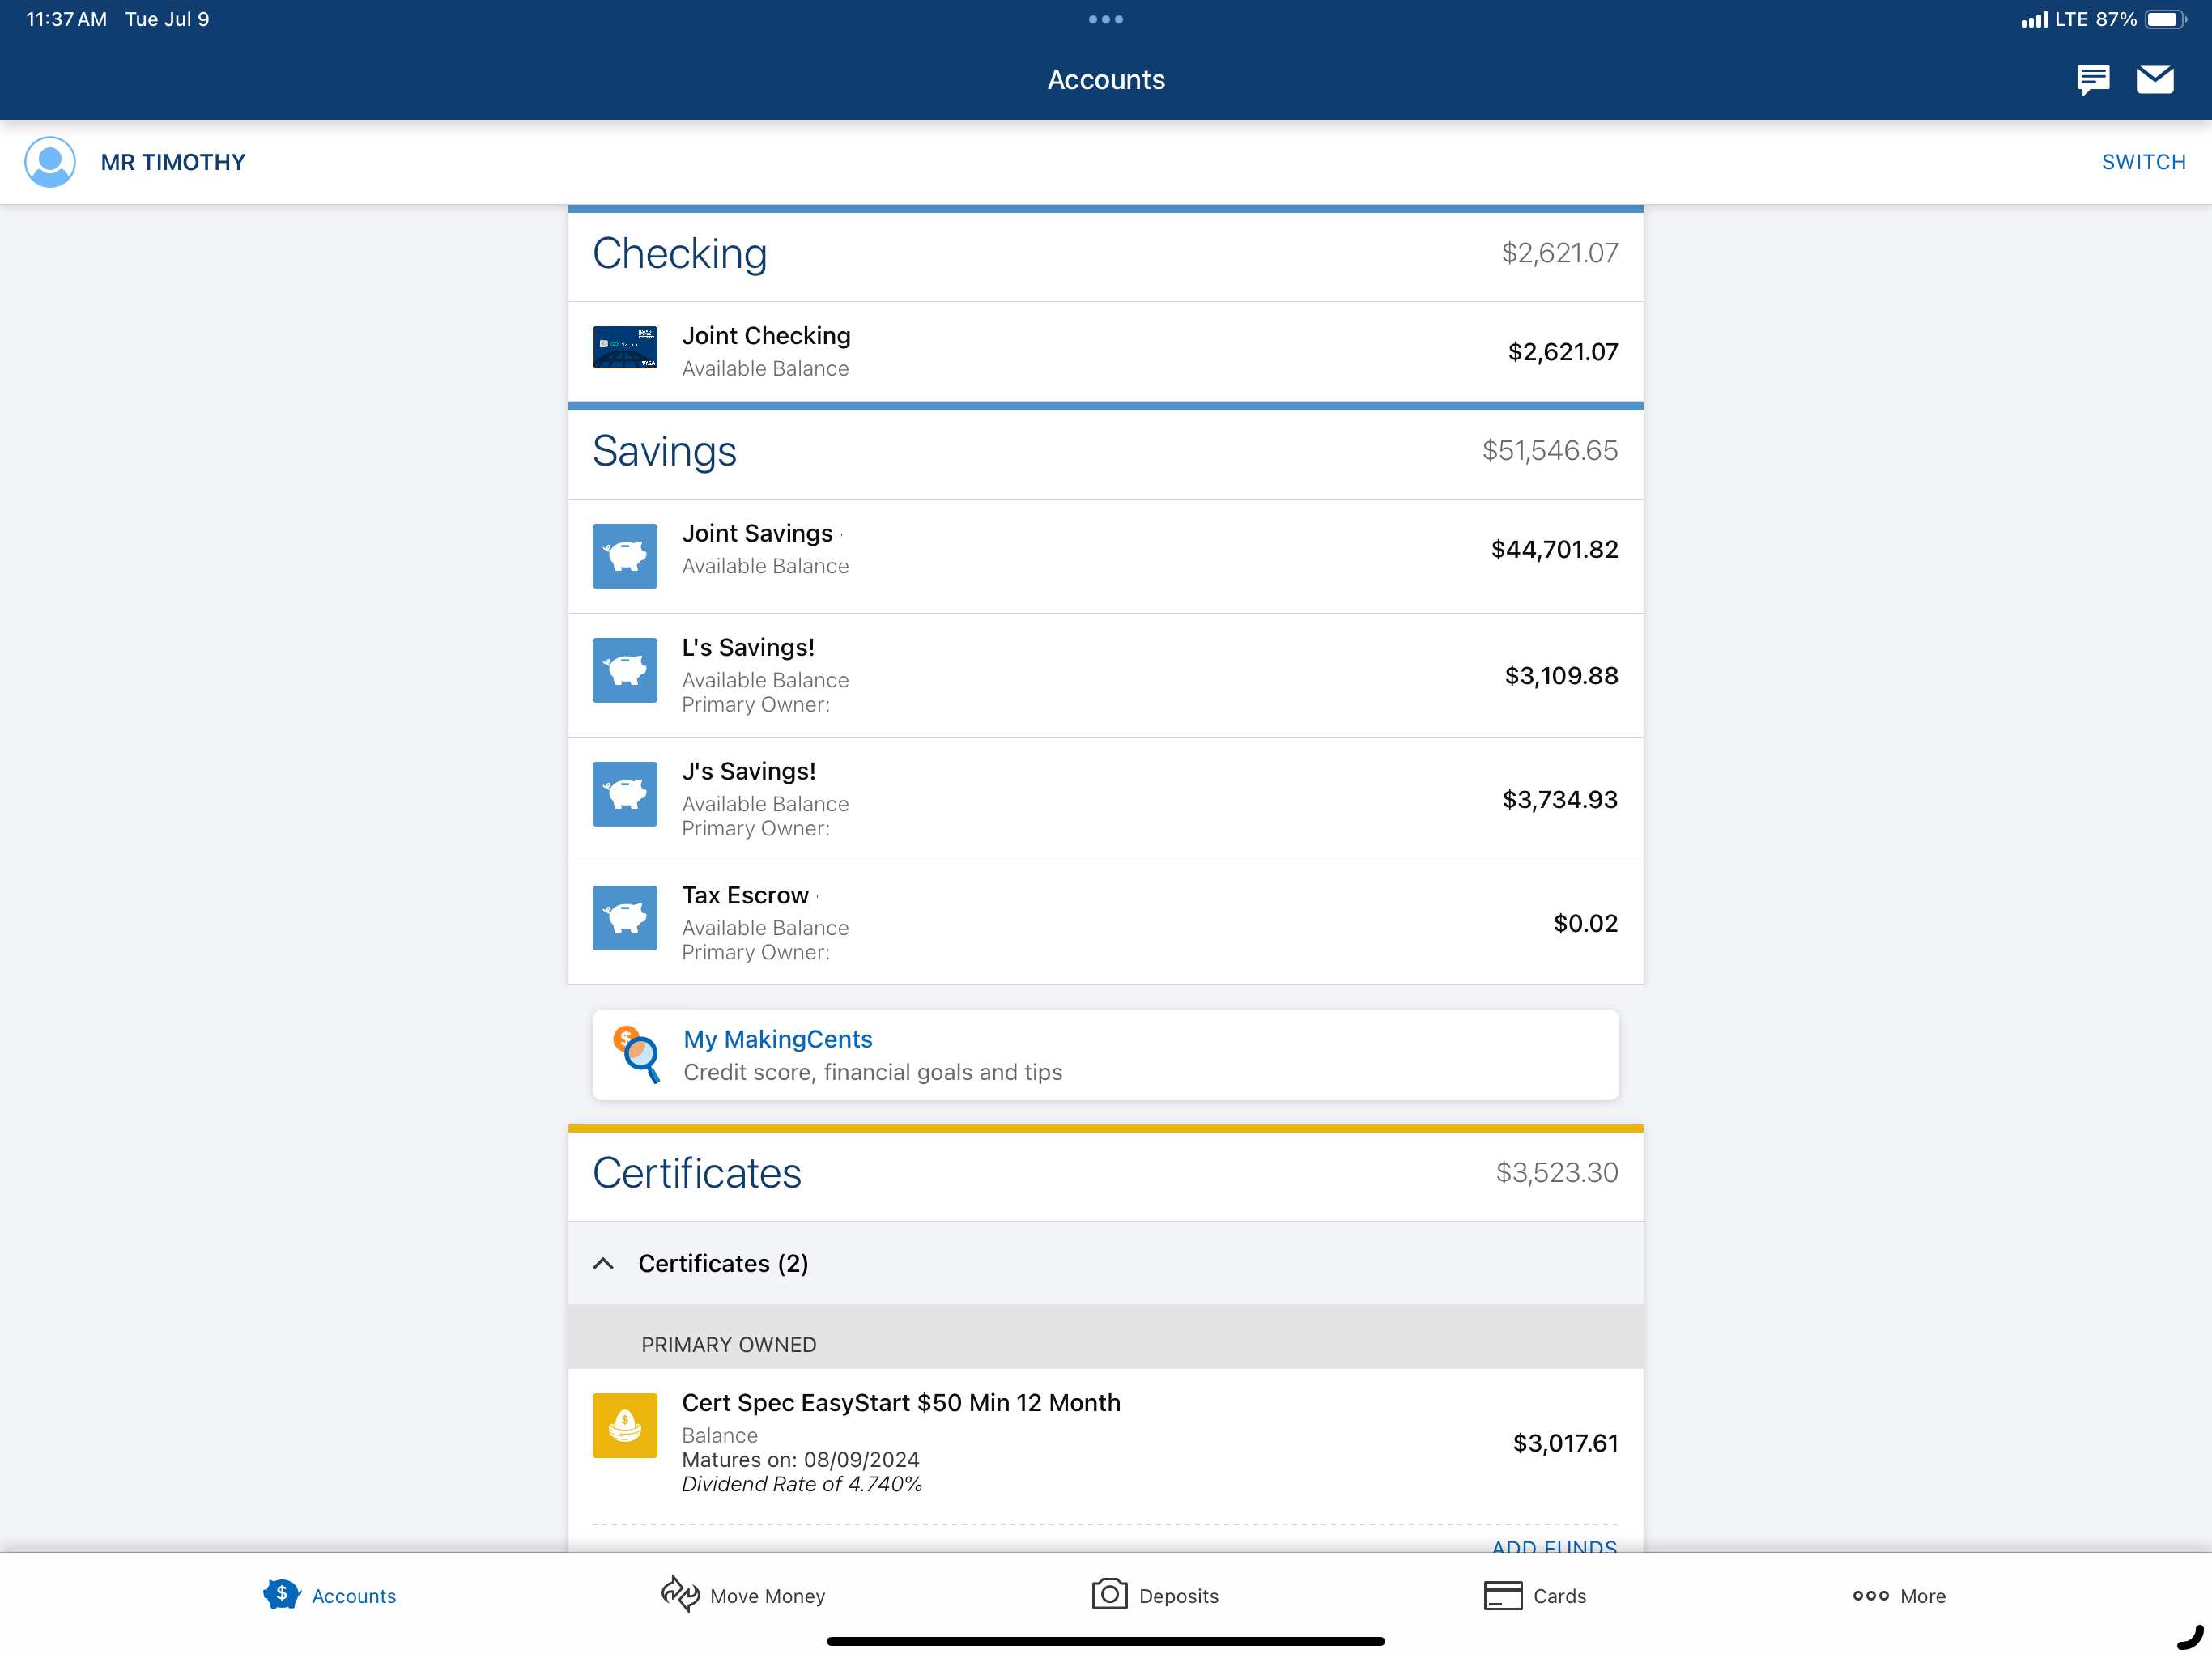Tap the L's Savings piggy bank icon
Image resolution: width=2212 pixels, height=1658 pixels.
[624, 670]
